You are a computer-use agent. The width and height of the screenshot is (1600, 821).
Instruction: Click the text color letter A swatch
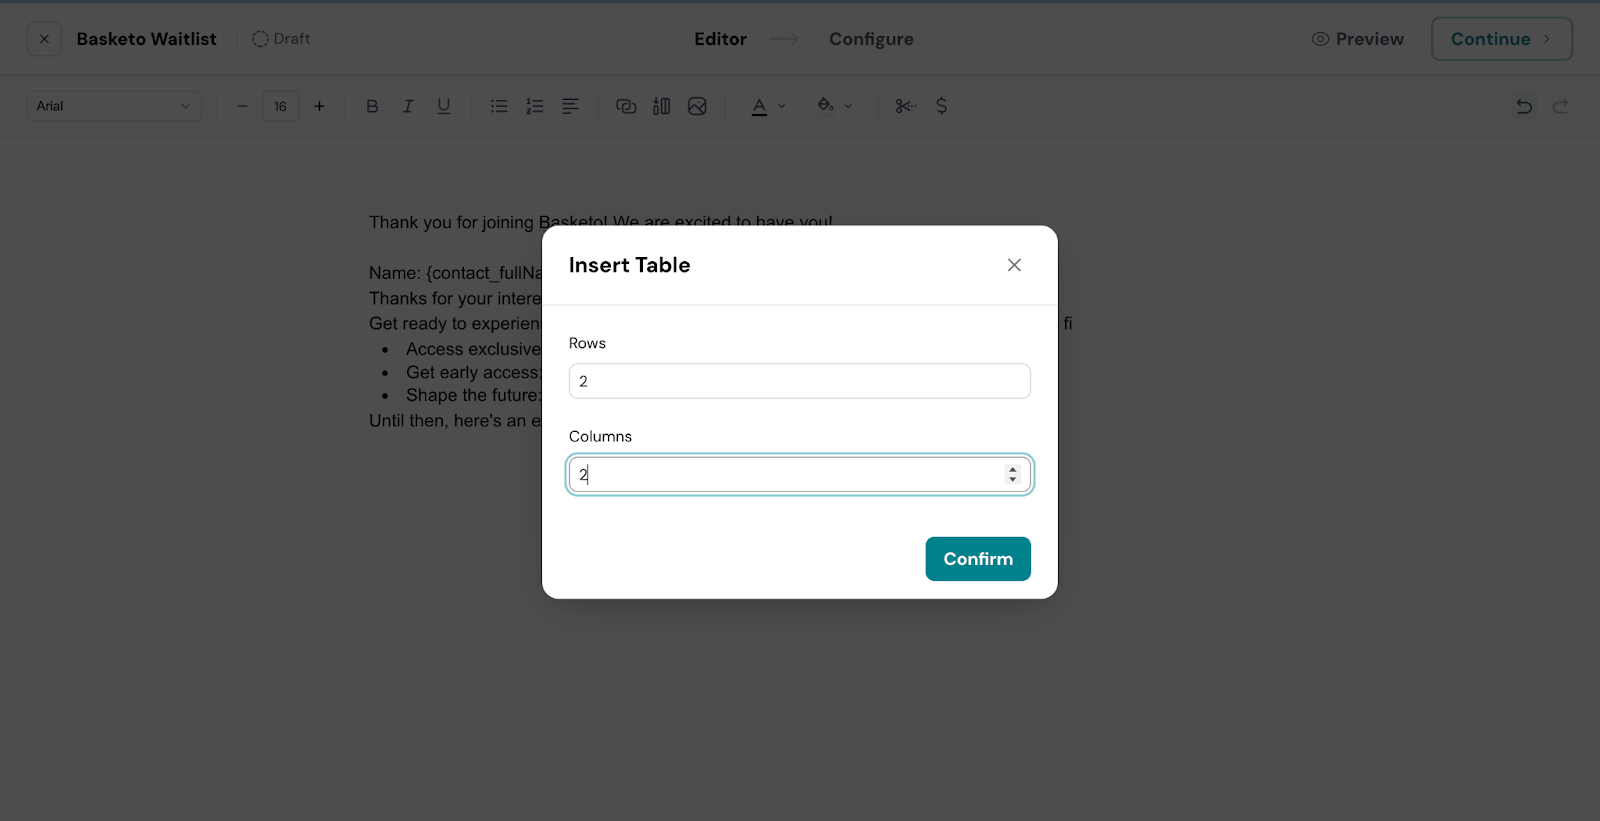[759, 106]
